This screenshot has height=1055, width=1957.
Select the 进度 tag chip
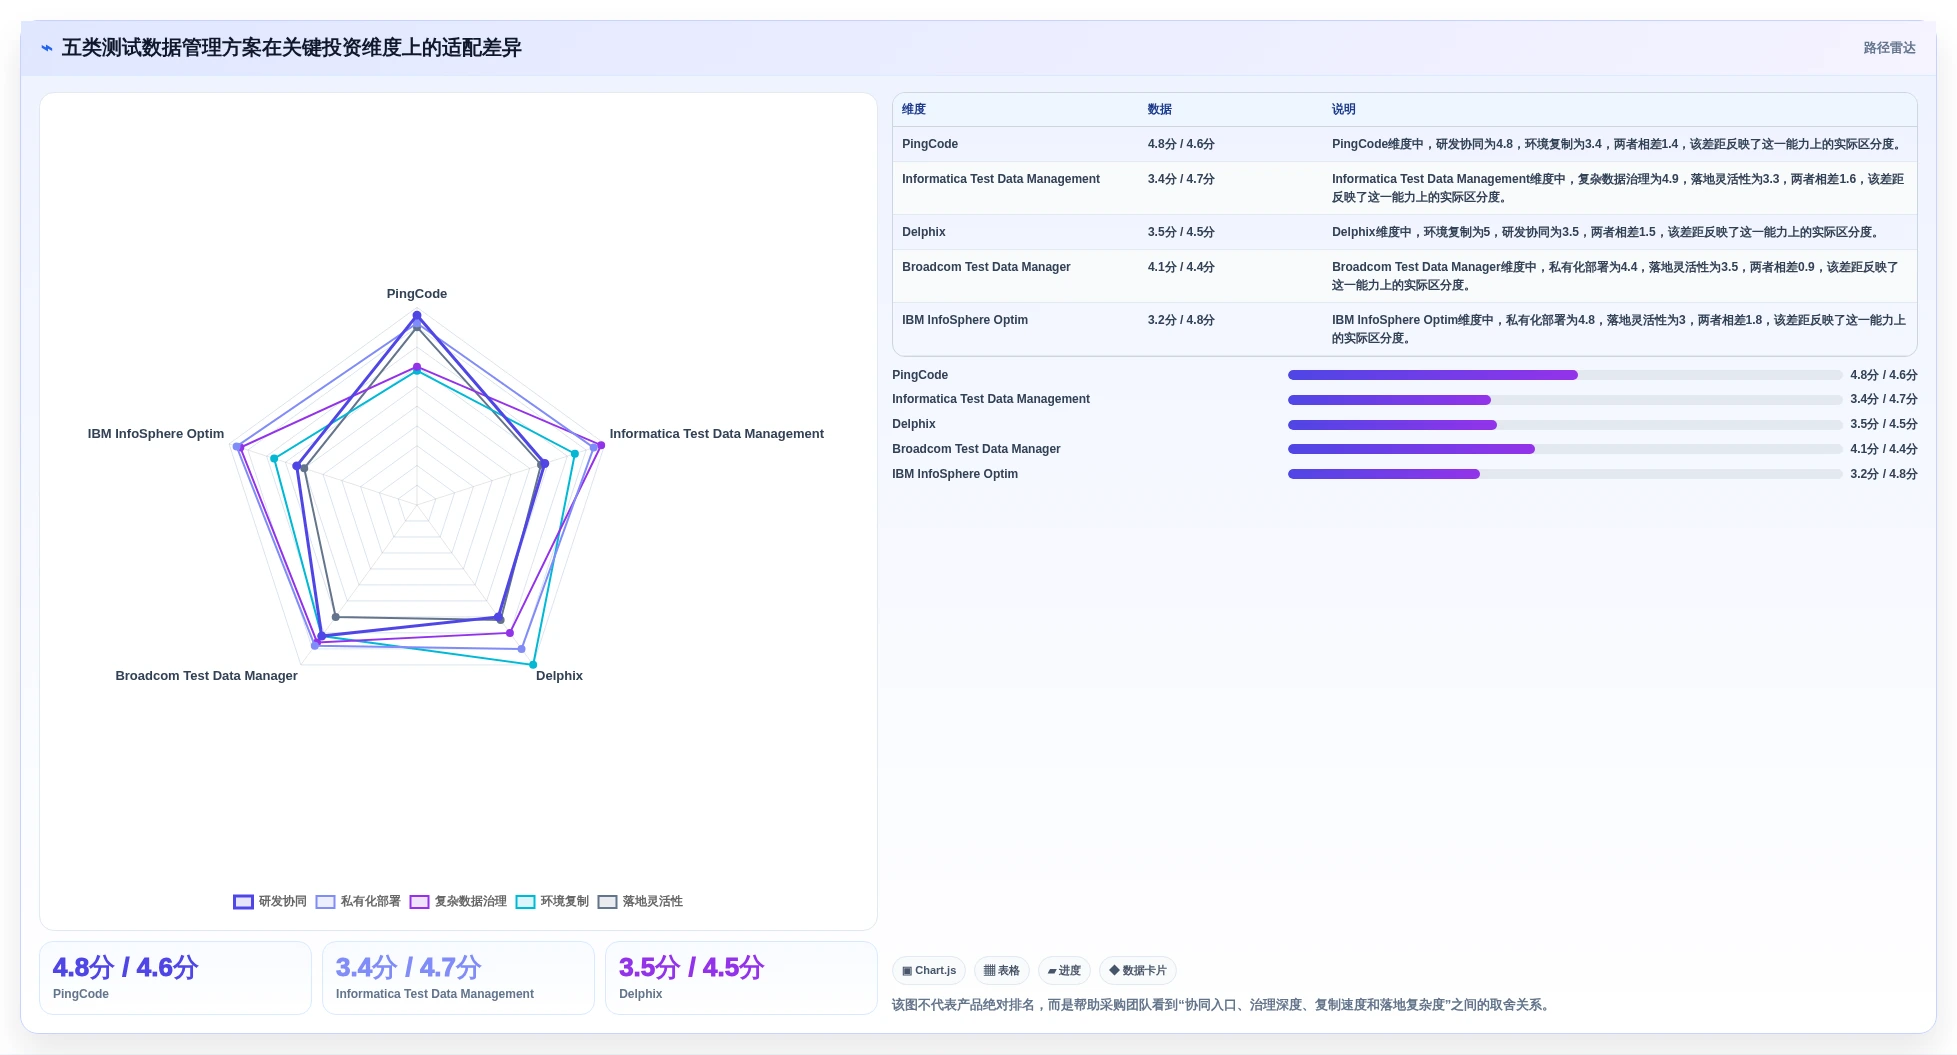1064,971
